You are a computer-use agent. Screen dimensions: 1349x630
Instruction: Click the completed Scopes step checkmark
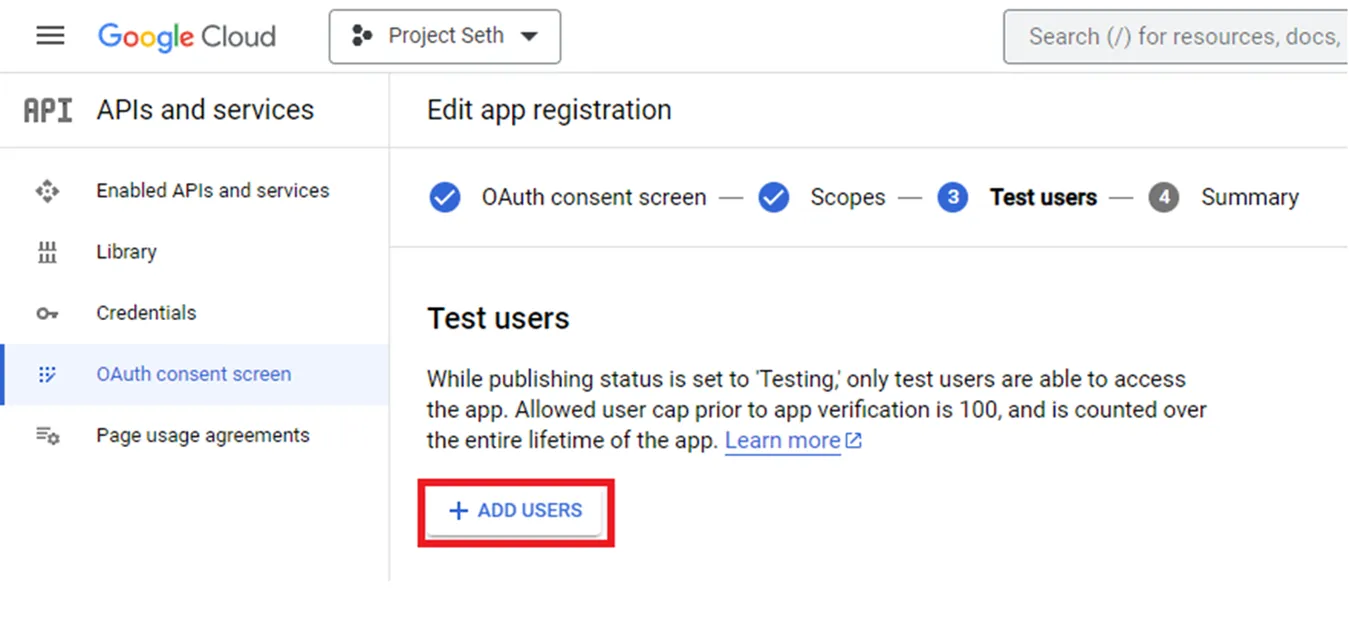click(x=774, y=197)
